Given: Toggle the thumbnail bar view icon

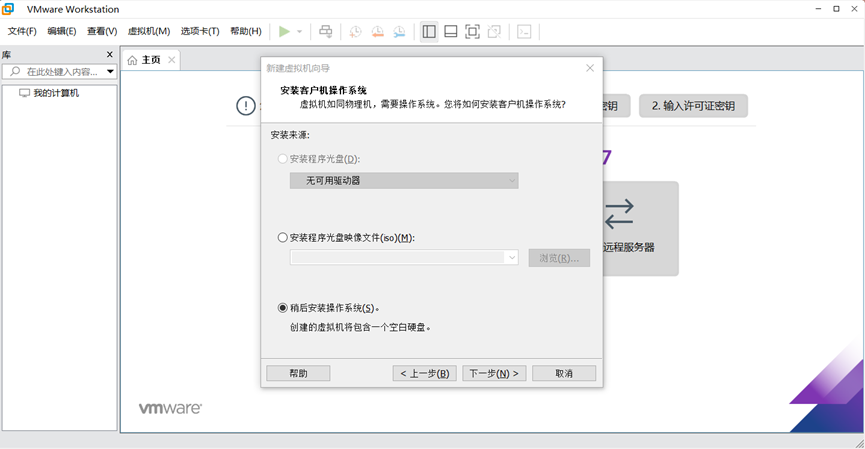Looking at the screenshot, I should [x=451, y=31].
